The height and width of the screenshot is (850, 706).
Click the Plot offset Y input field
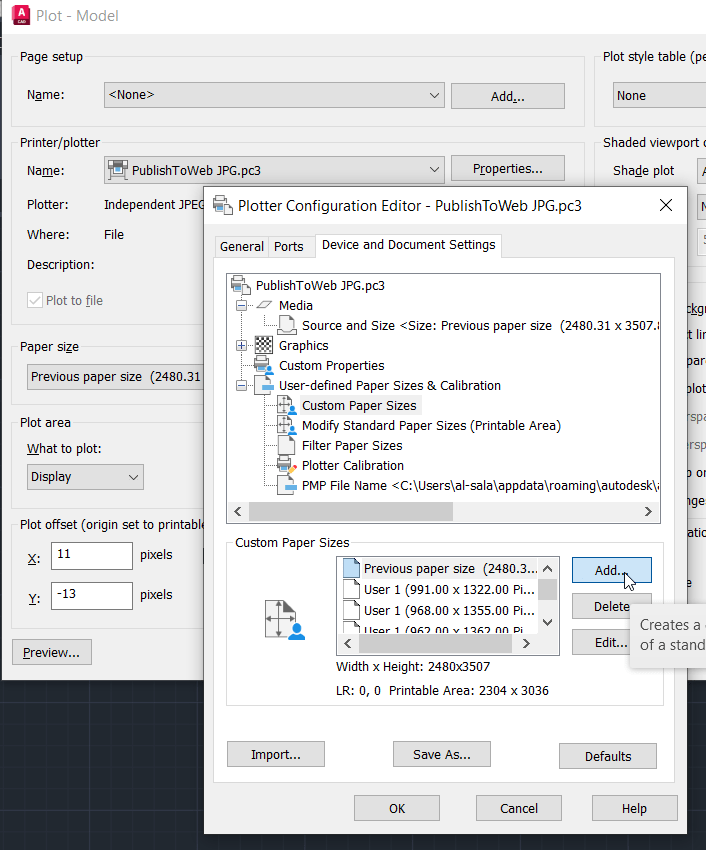(x=92, y=595)
